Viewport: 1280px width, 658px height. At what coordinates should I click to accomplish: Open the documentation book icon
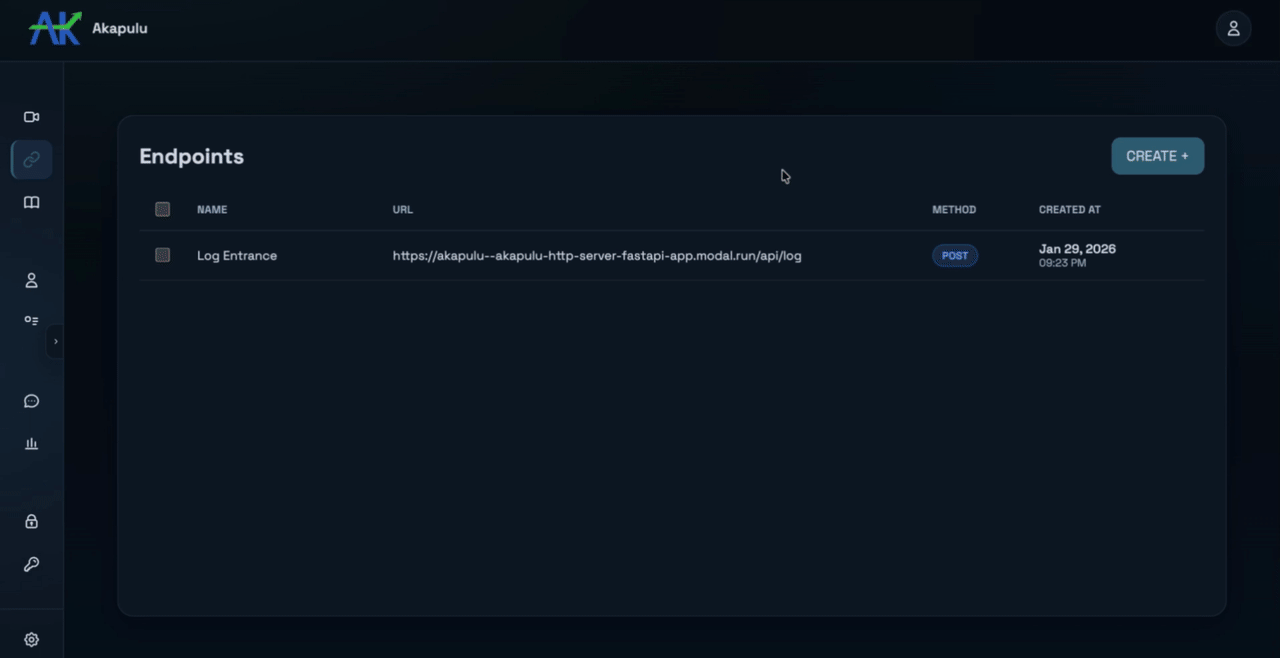tap(31, 202)
